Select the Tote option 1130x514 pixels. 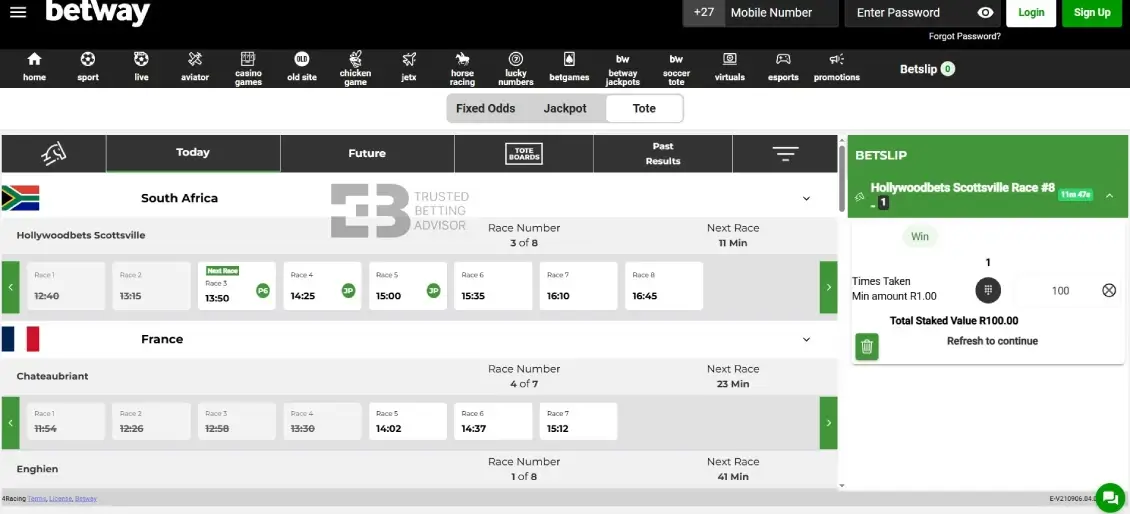[644, 109]
